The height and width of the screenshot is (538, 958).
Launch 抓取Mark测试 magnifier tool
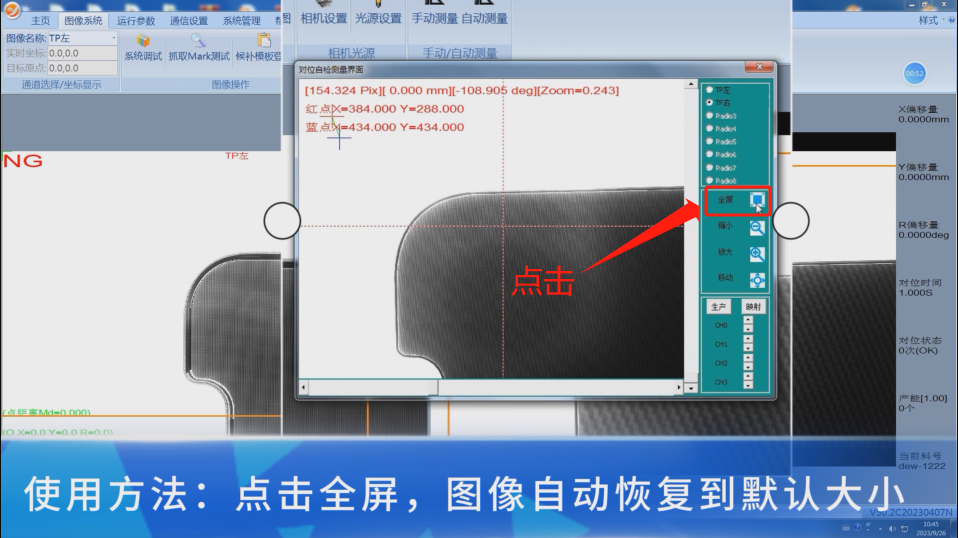click(x=198, y=47)
